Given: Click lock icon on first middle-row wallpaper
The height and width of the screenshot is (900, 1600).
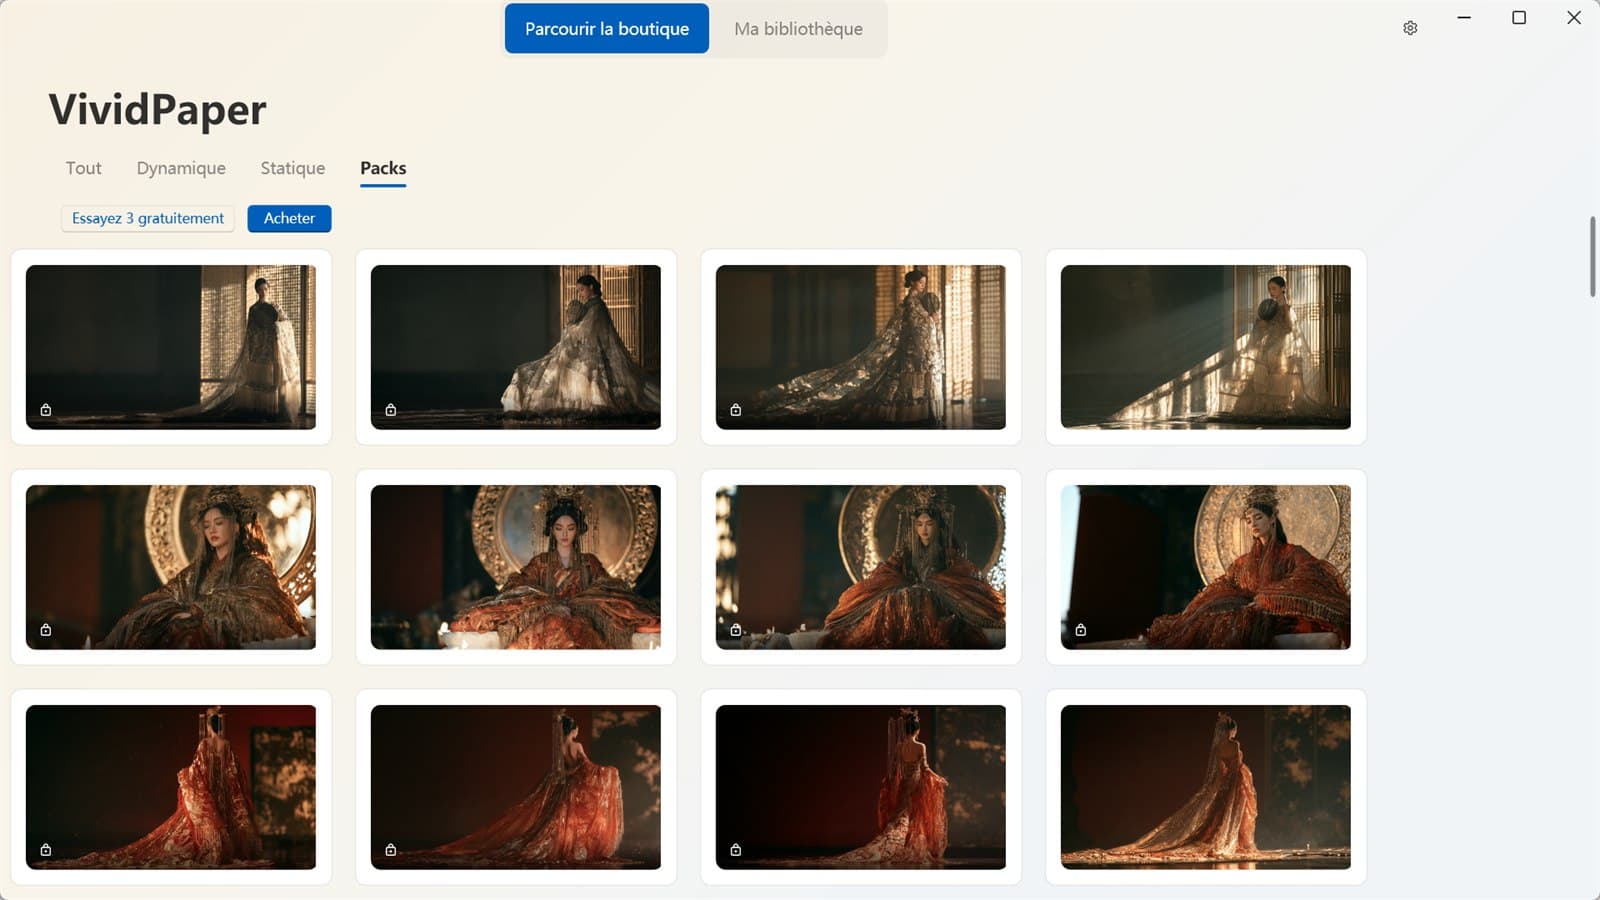Looking at the screenshot, I should click(x=46, y=630).
